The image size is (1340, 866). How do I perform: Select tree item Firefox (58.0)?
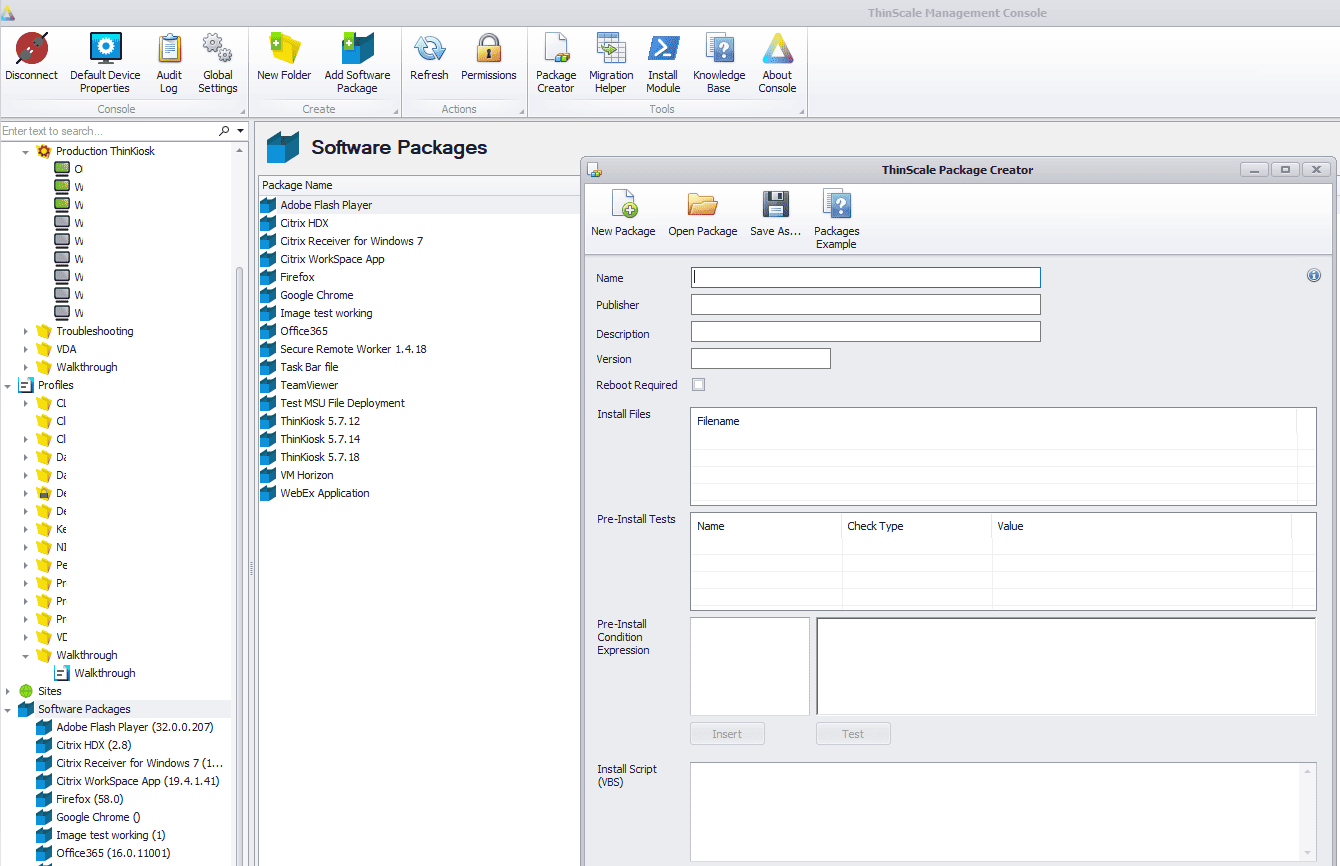tap(90, 799)
